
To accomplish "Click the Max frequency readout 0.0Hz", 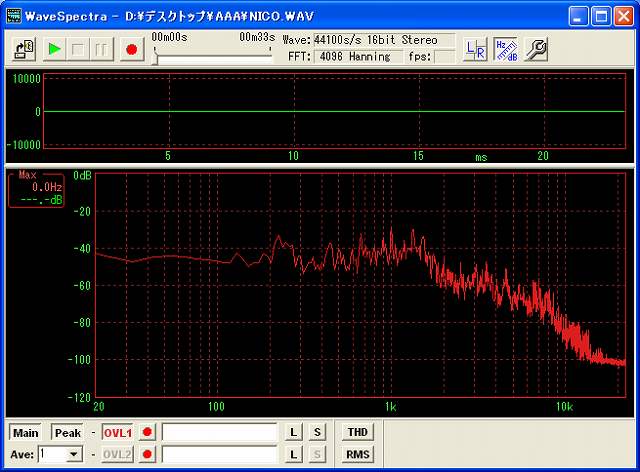I will tap(47, 187).
